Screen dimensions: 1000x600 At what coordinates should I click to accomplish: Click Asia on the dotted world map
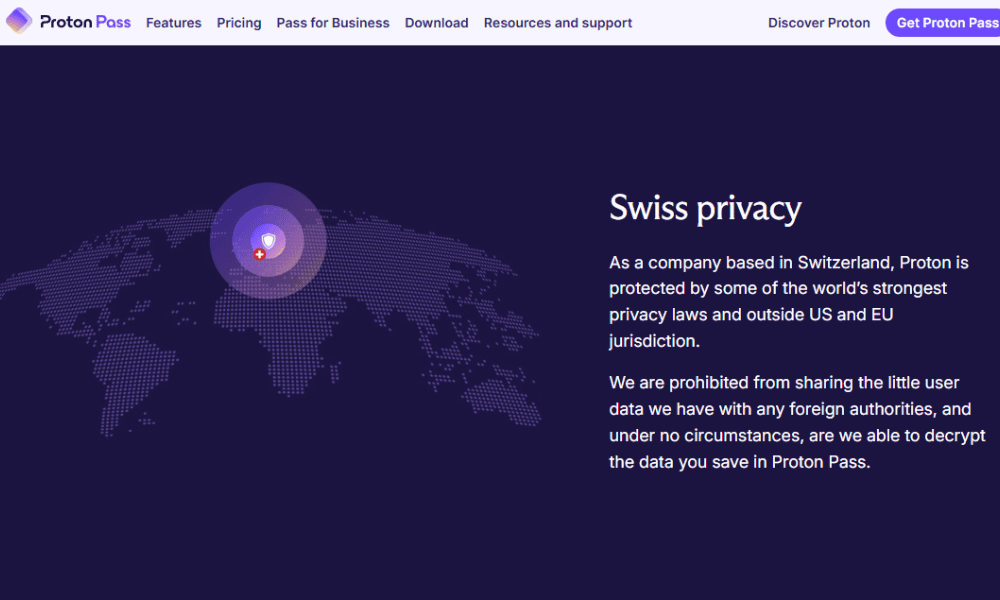click(420, 270)
